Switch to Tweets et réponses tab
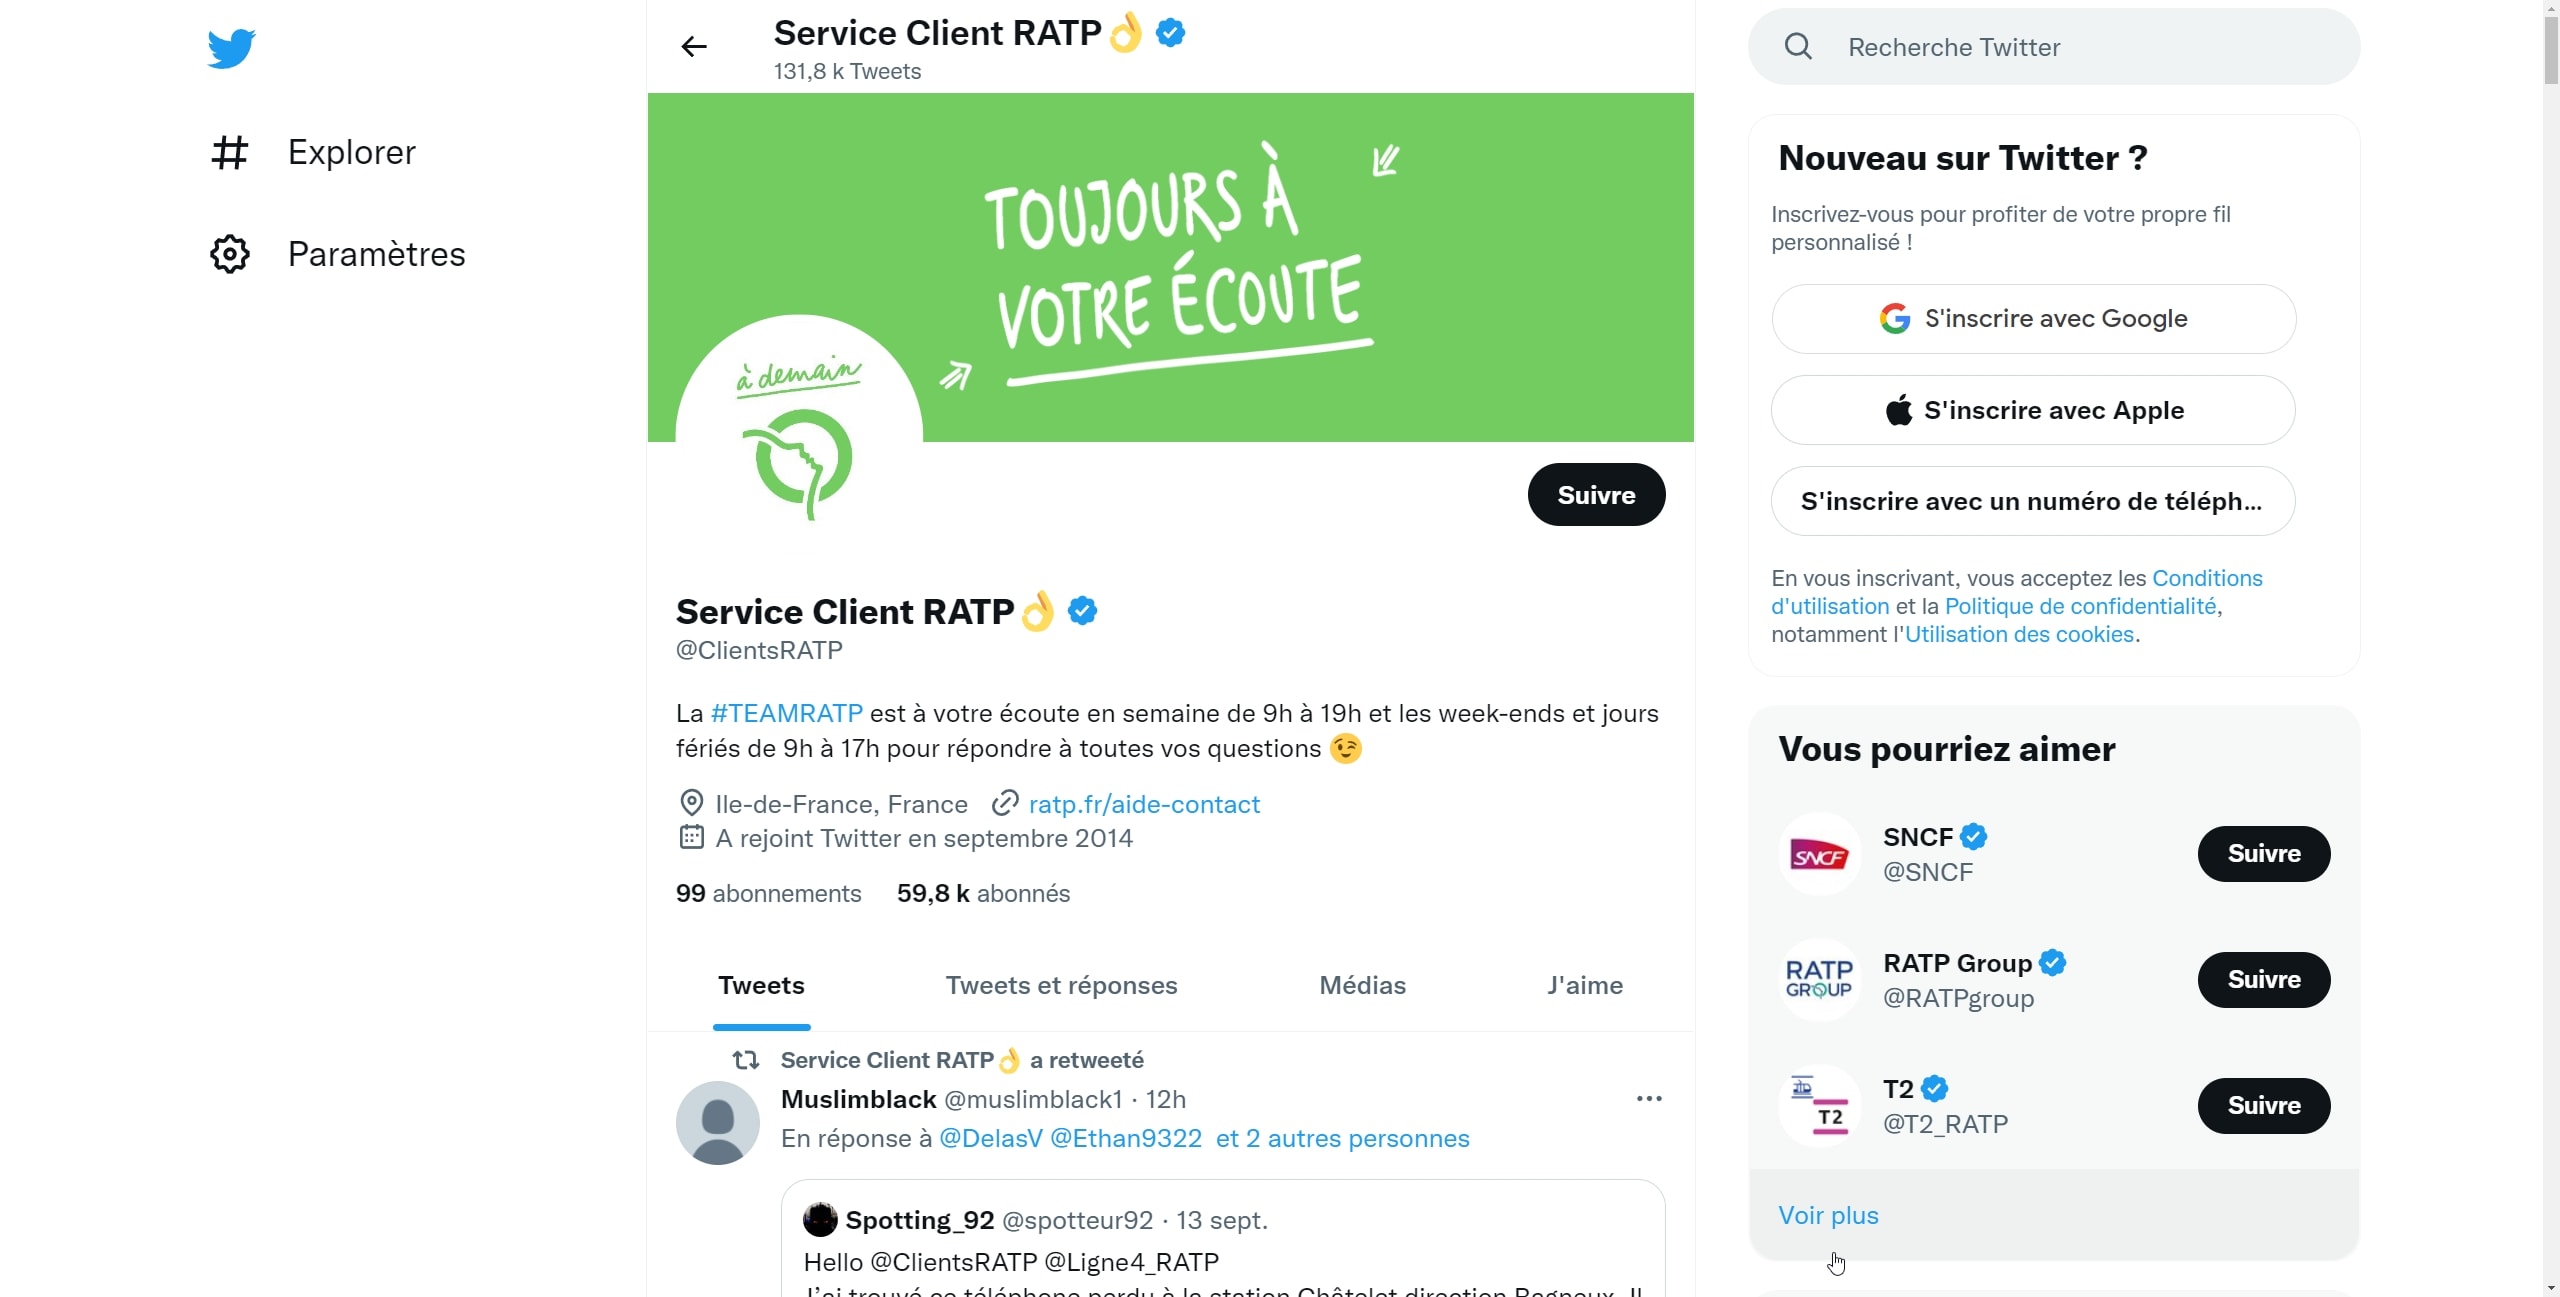This screenshot has width=2560, height=1297. 1061,986
